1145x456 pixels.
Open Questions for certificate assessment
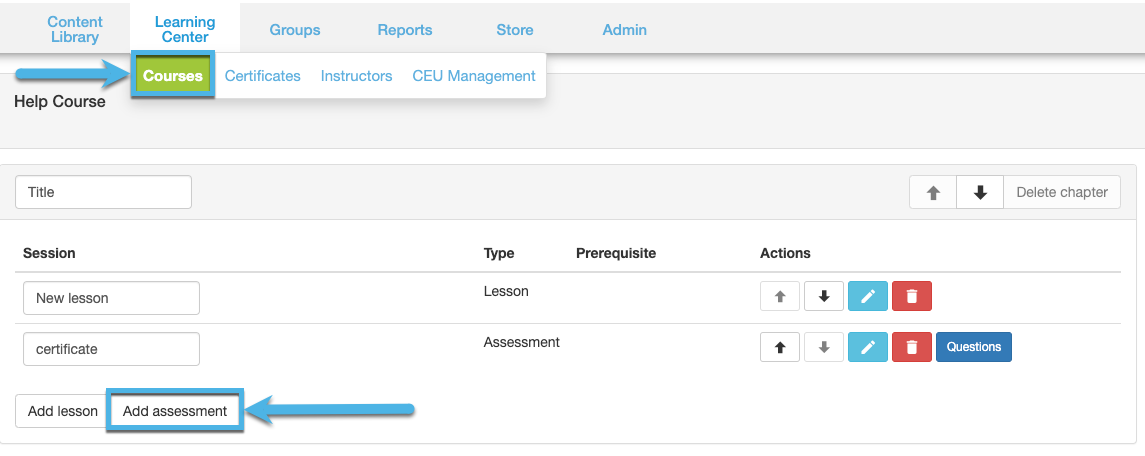tap(973, 347)
